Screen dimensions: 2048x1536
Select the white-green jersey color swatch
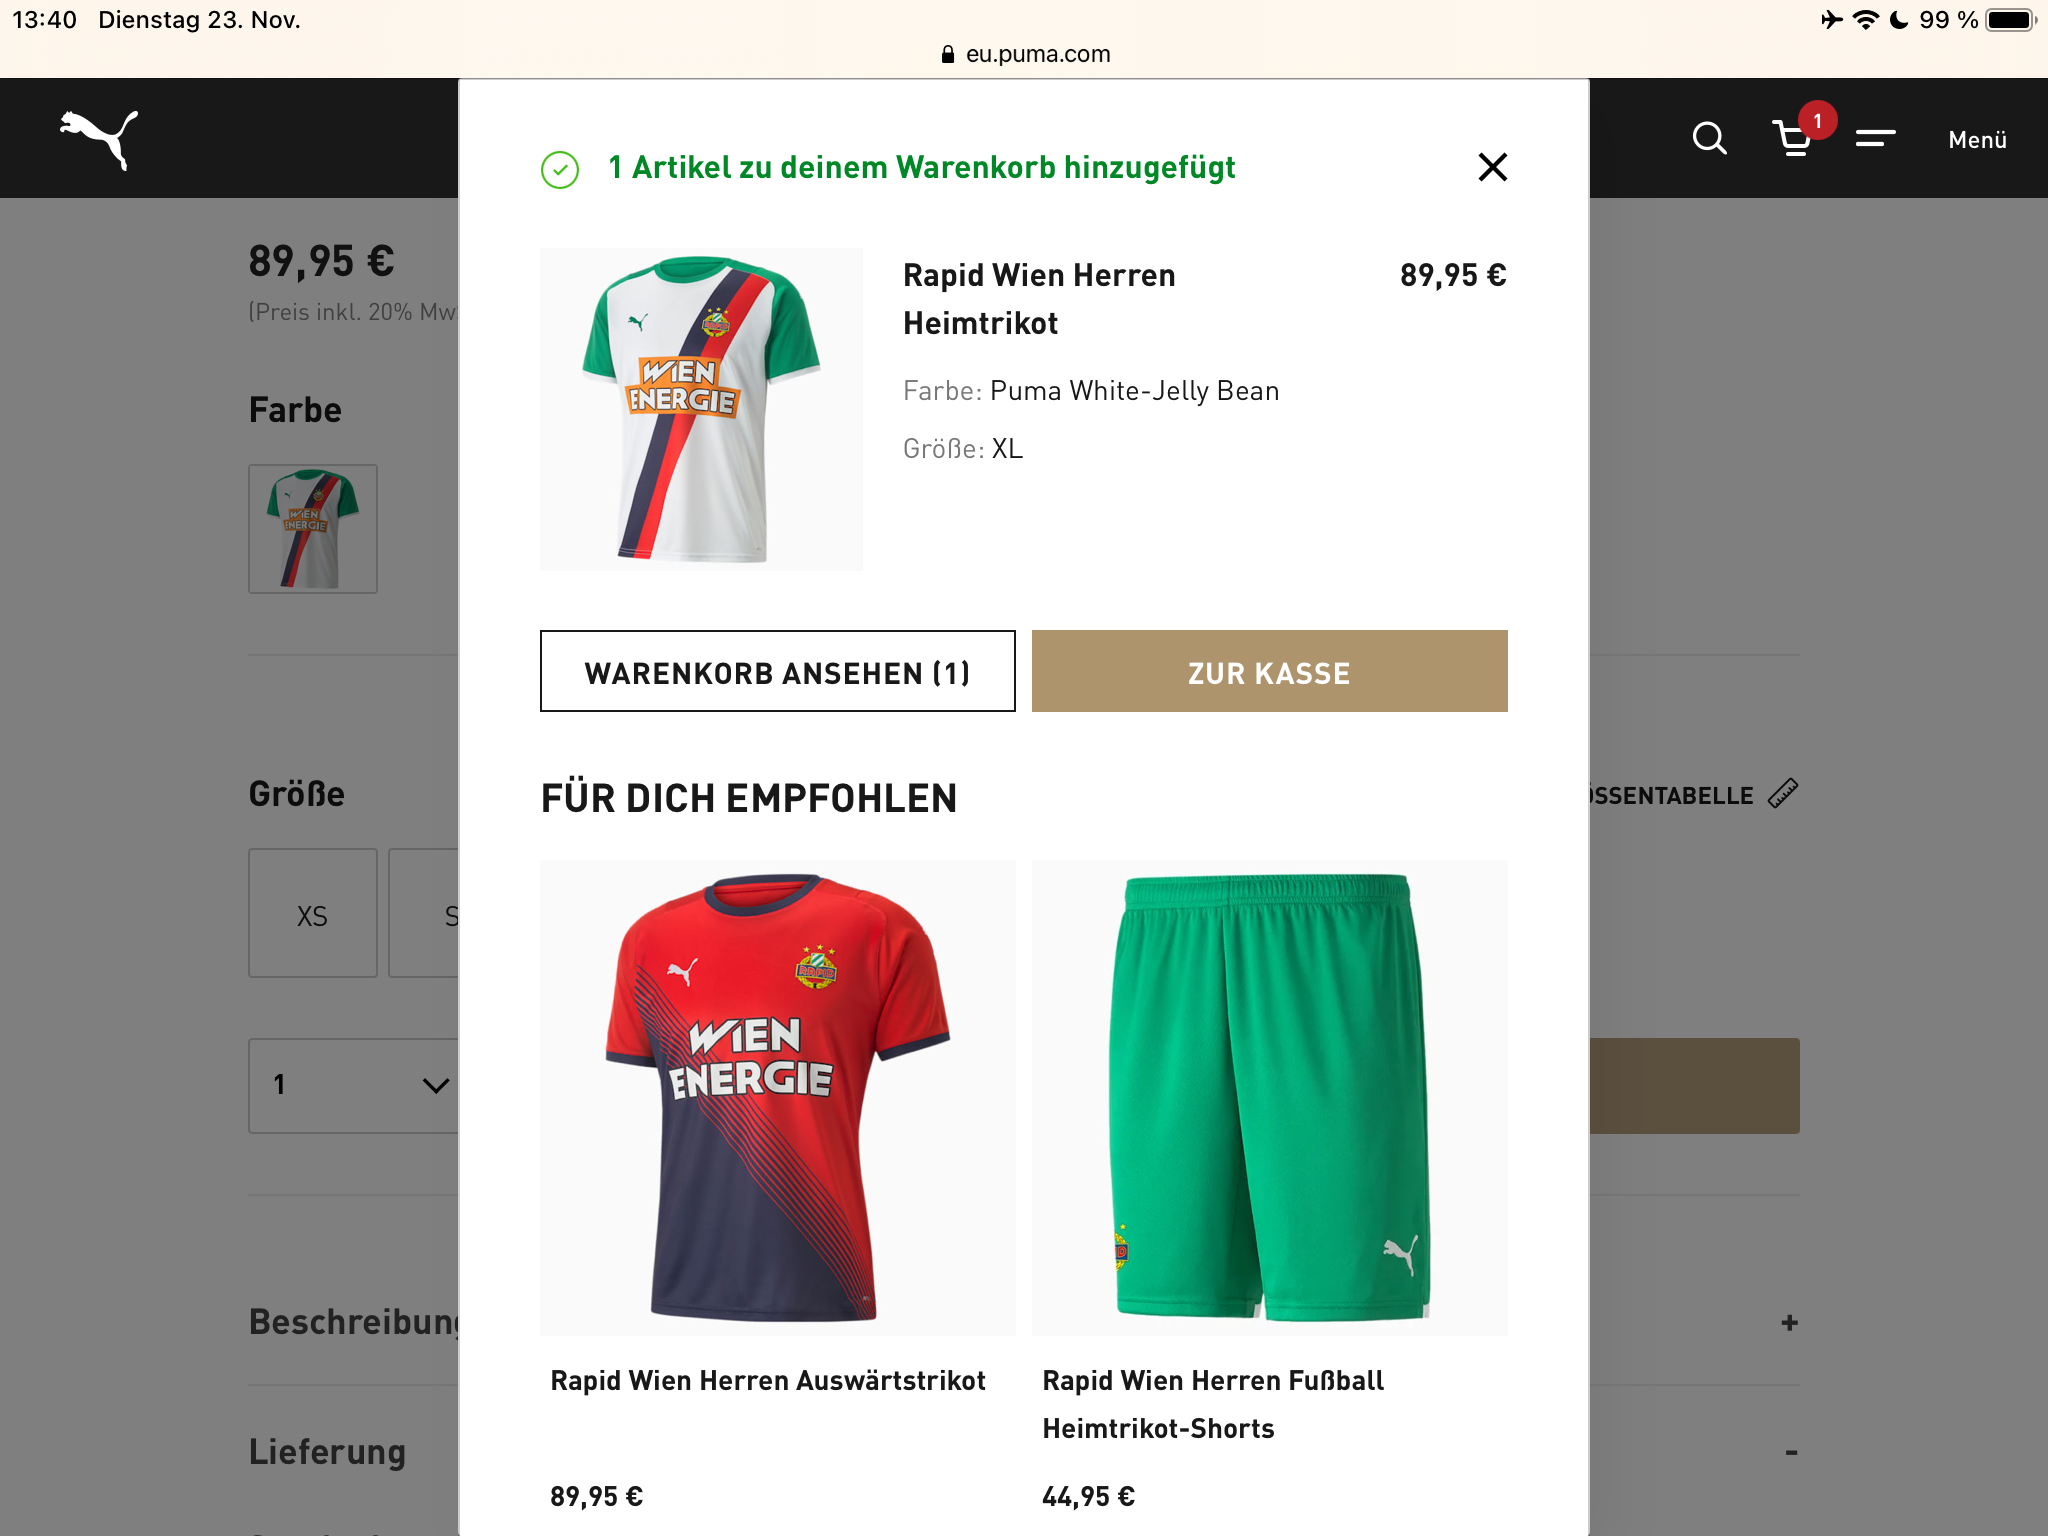click(313, 529)
